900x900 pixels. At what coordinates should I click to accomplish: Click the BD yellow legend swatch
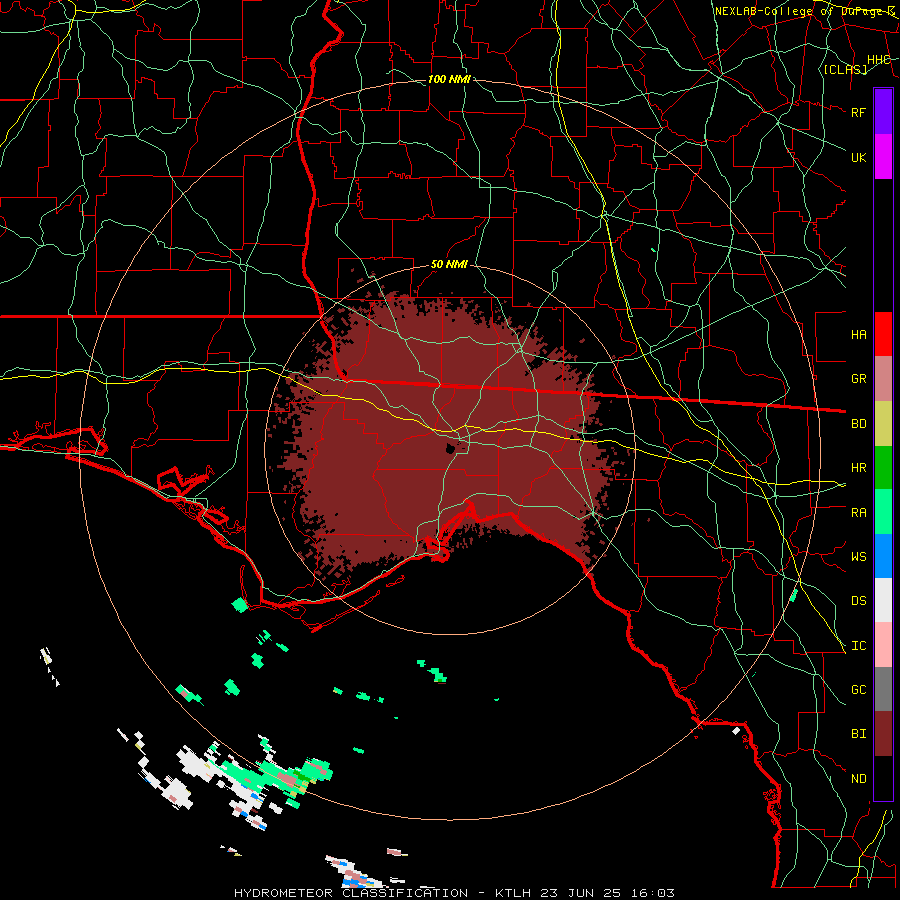pyautogui.click(x=883, y=424)
